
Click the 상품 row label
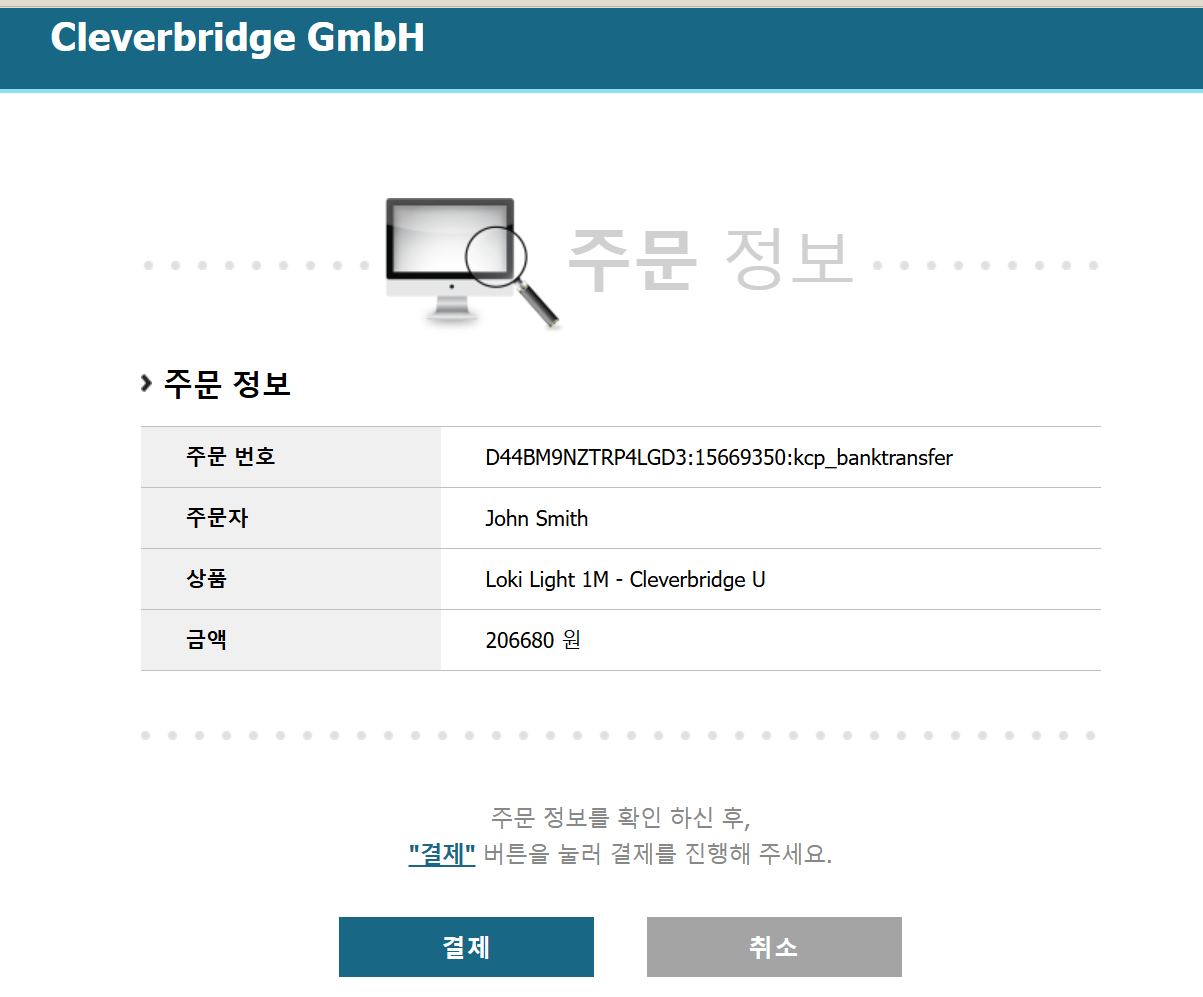click(x=206, y=580)
